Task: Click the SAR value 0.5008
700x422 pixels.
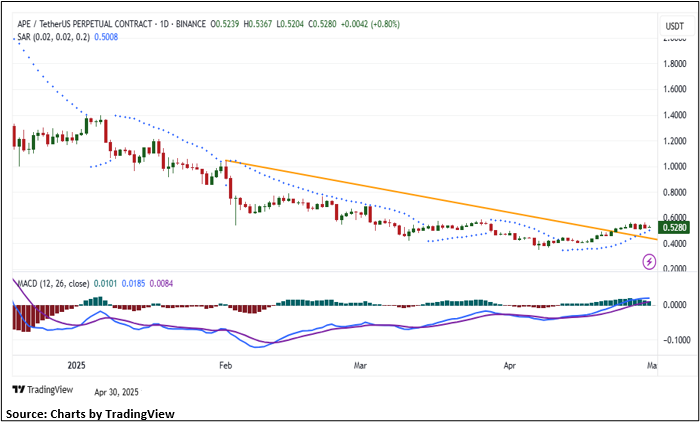Action: [x=107, y=37]
